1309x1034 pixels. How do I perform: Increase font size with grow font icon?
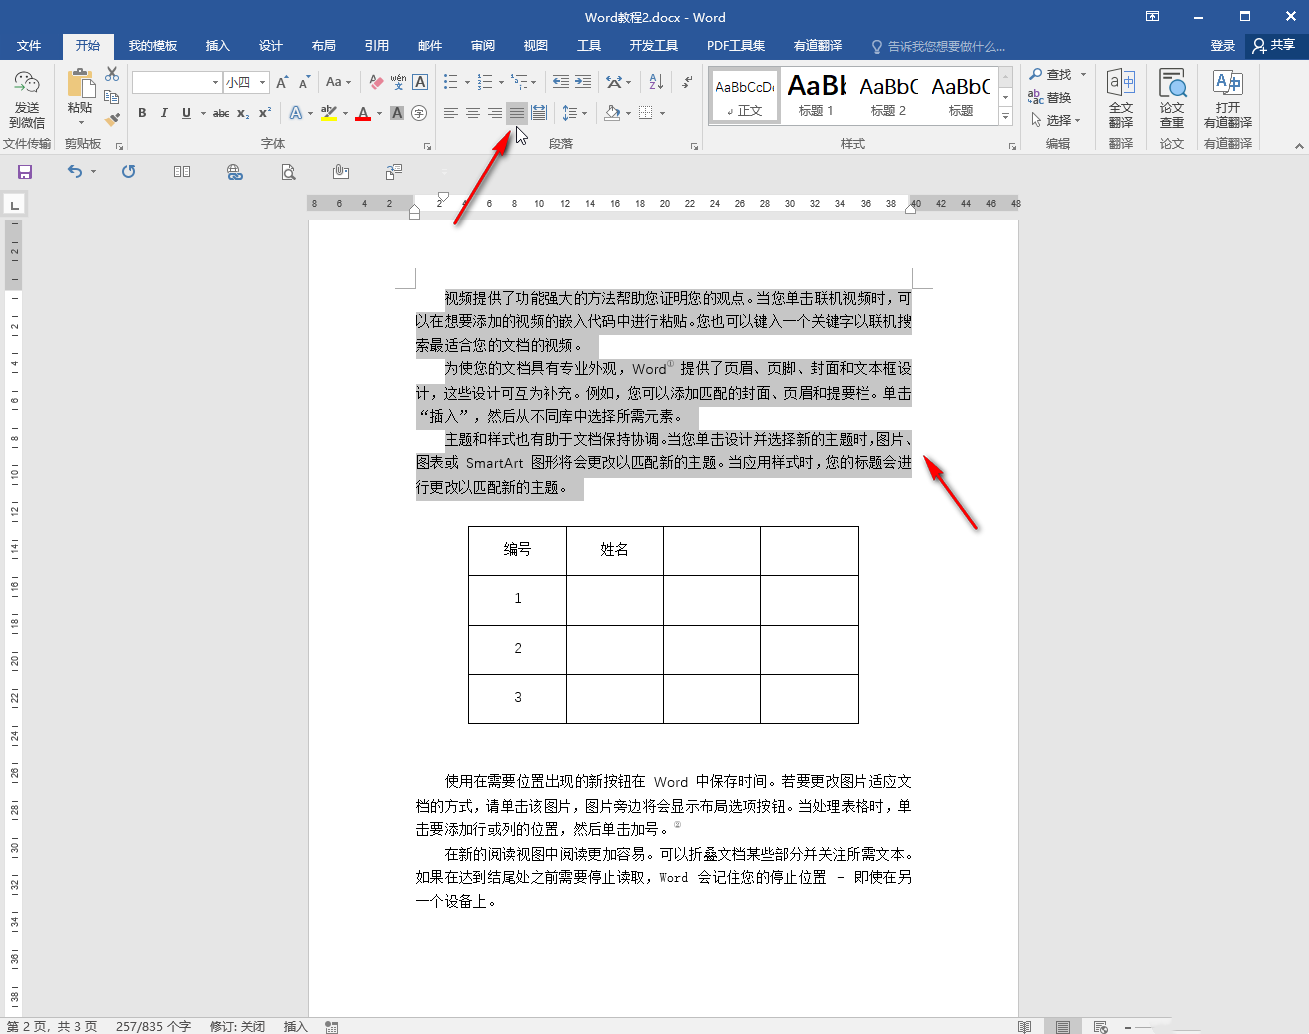pos(282,82)
